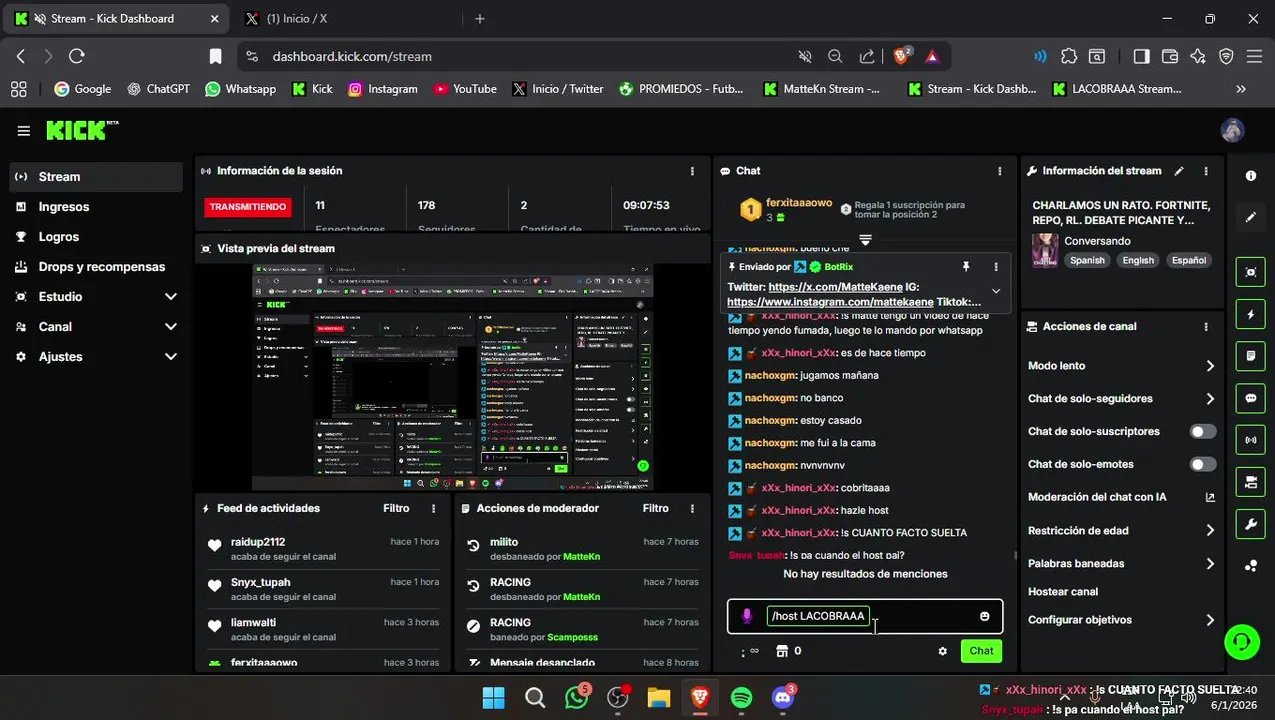This screenshot has width=1275, height=720.
Task: Open emoji picker in chat input
Action: click(985, 616)
